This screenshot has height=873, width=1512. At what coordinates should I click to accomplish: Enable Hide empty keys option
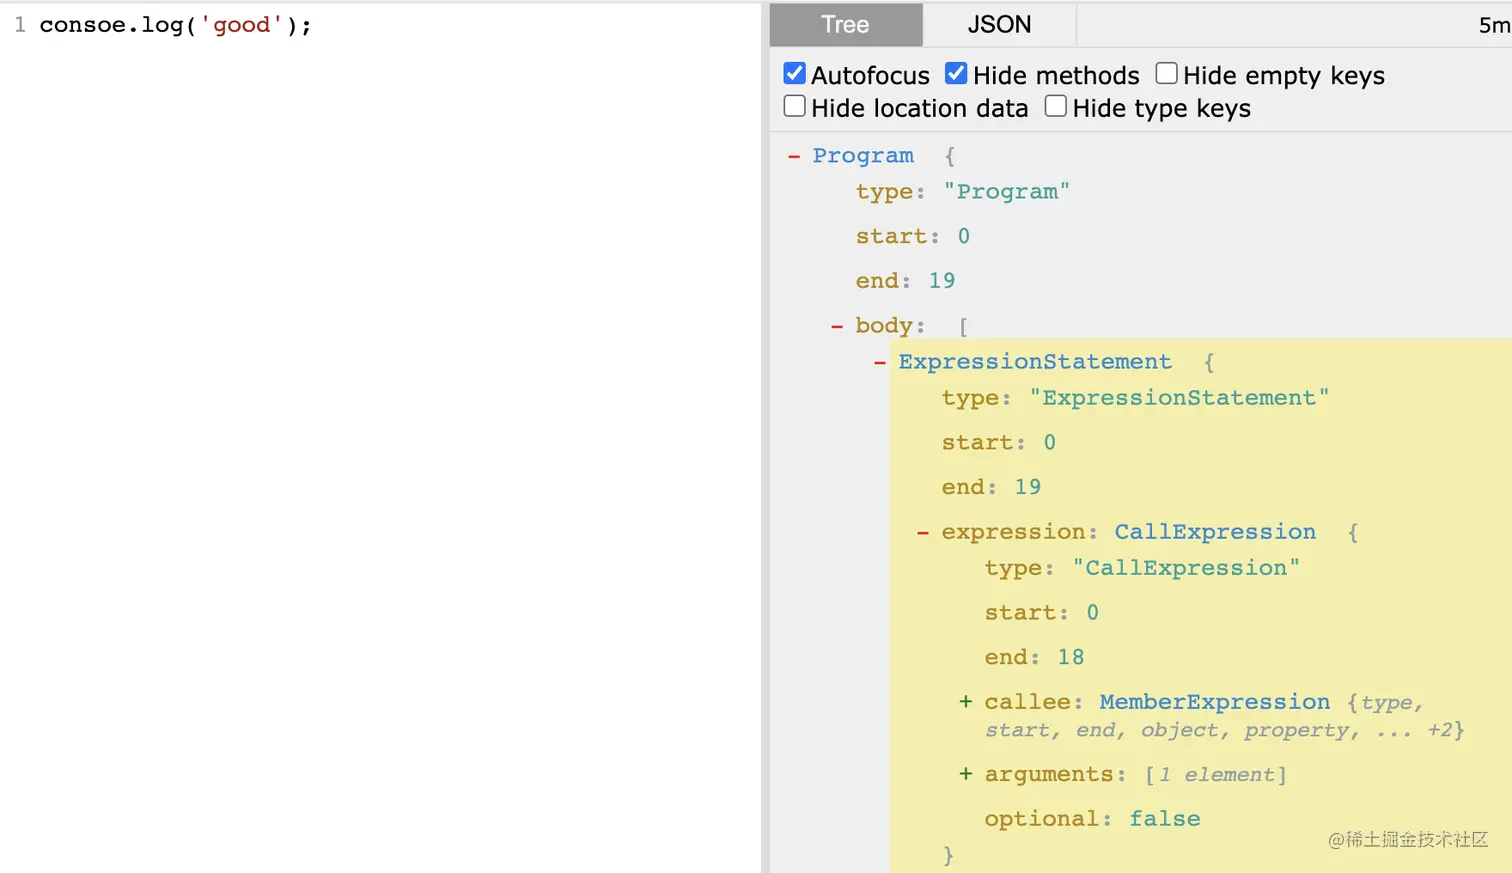1166,74
